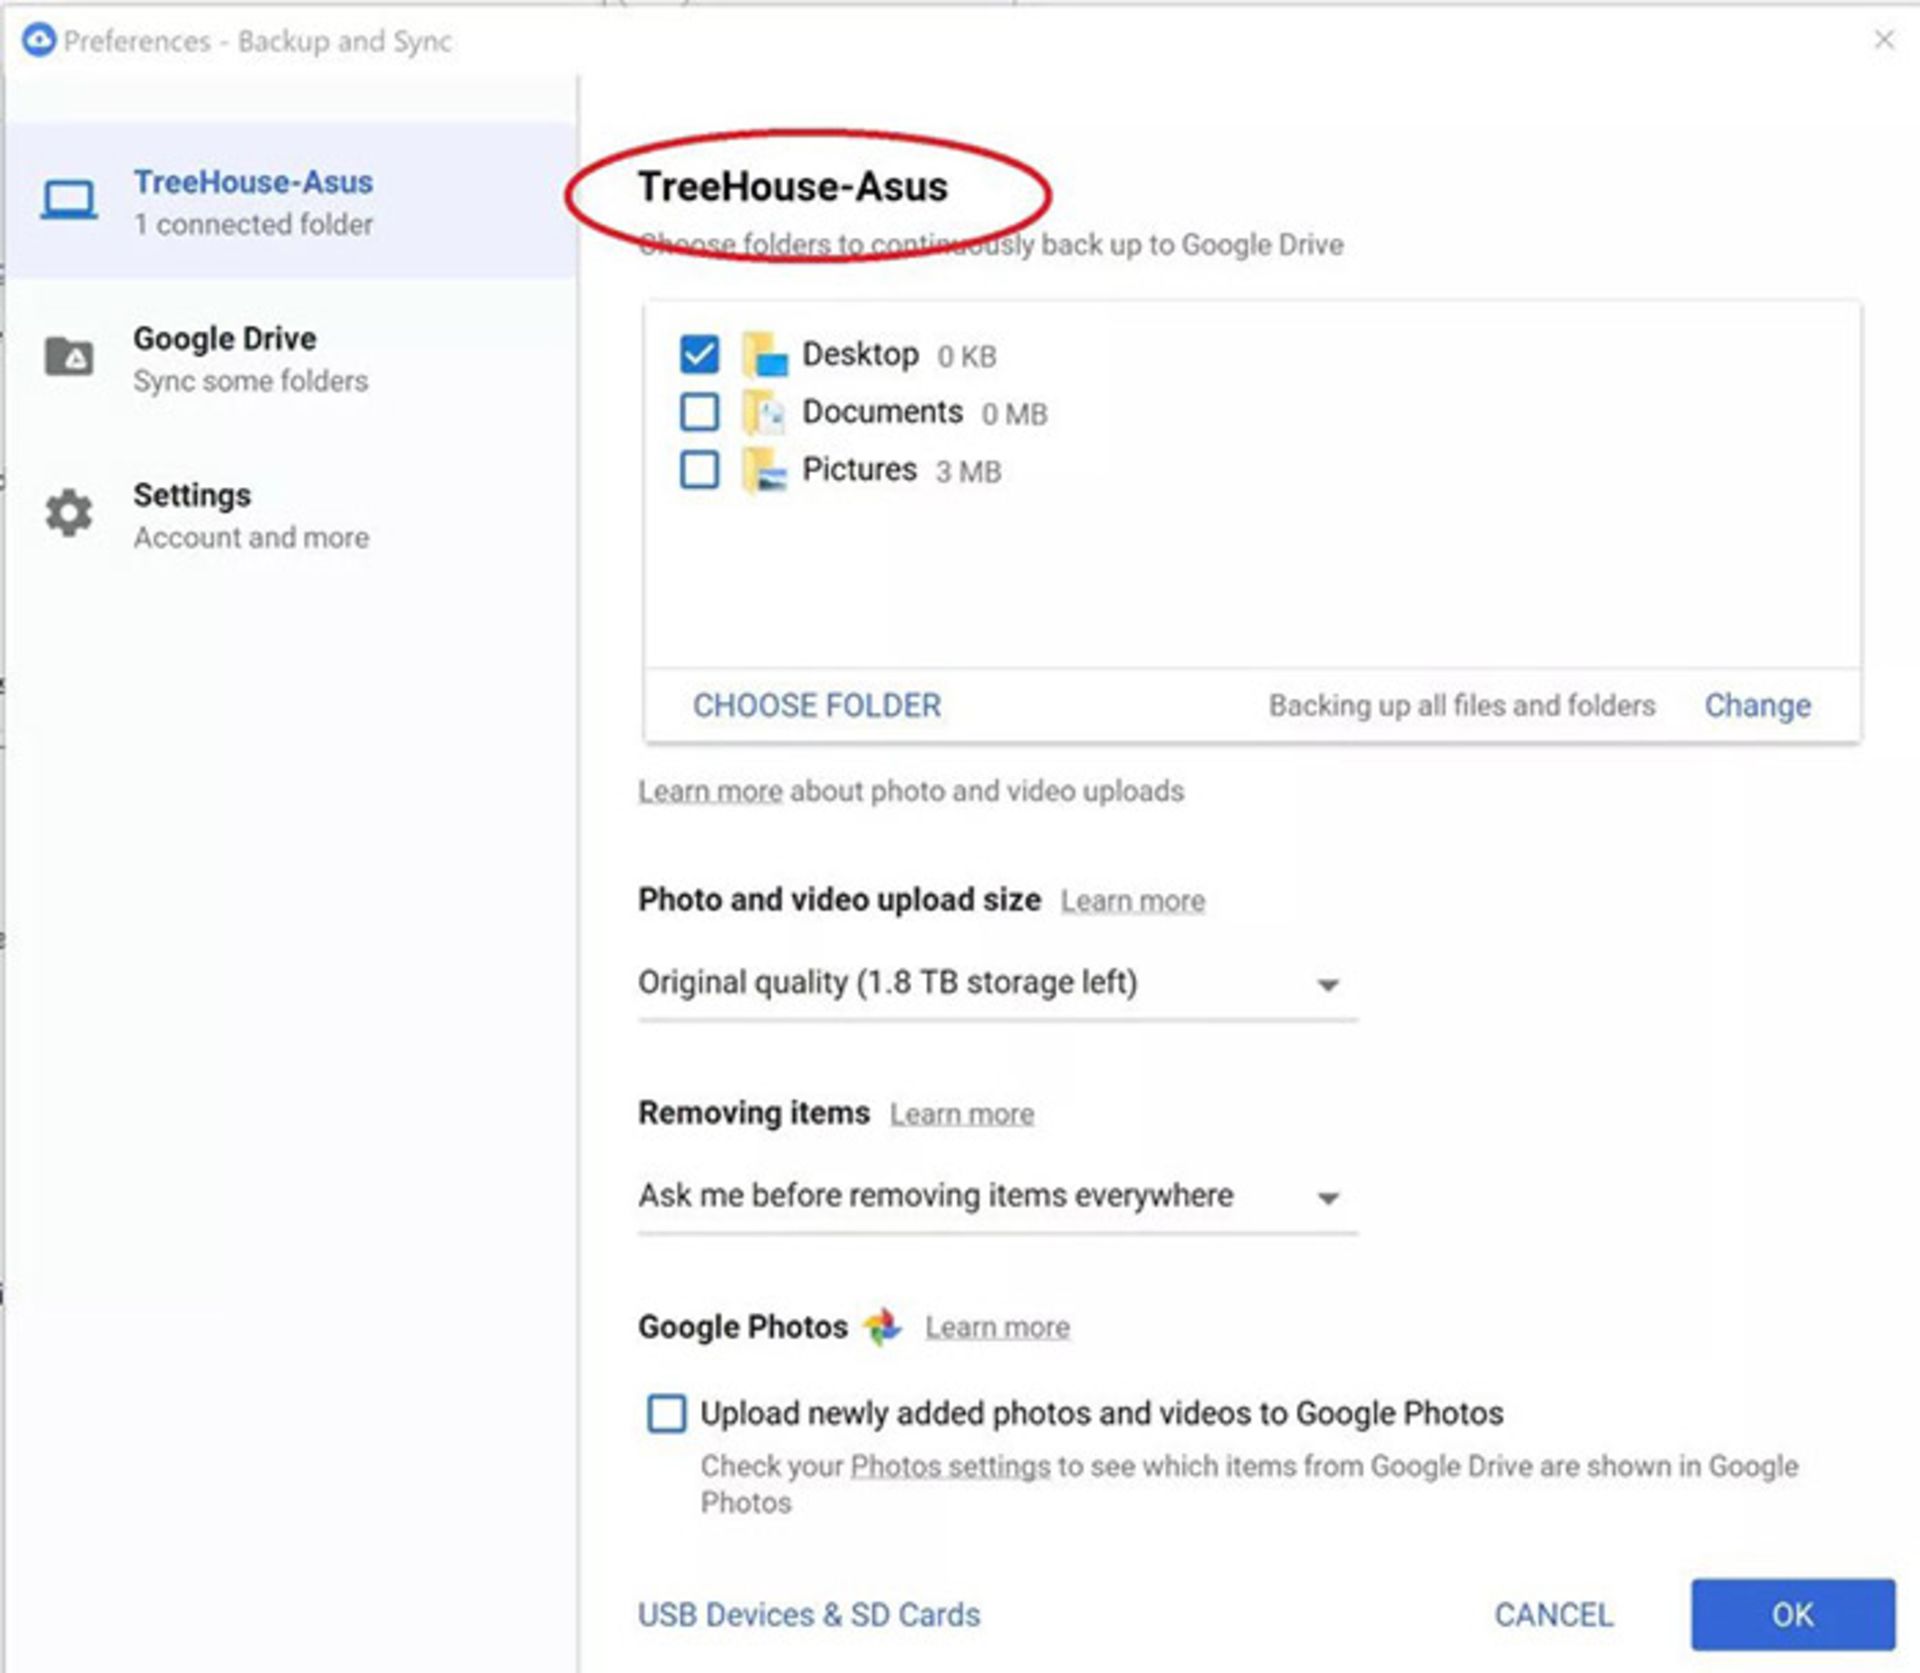This screenshot has width=1920, height=1673.
Task: Click the laptop icon beside TreeHouse-Asus
Action: point(69,199)
